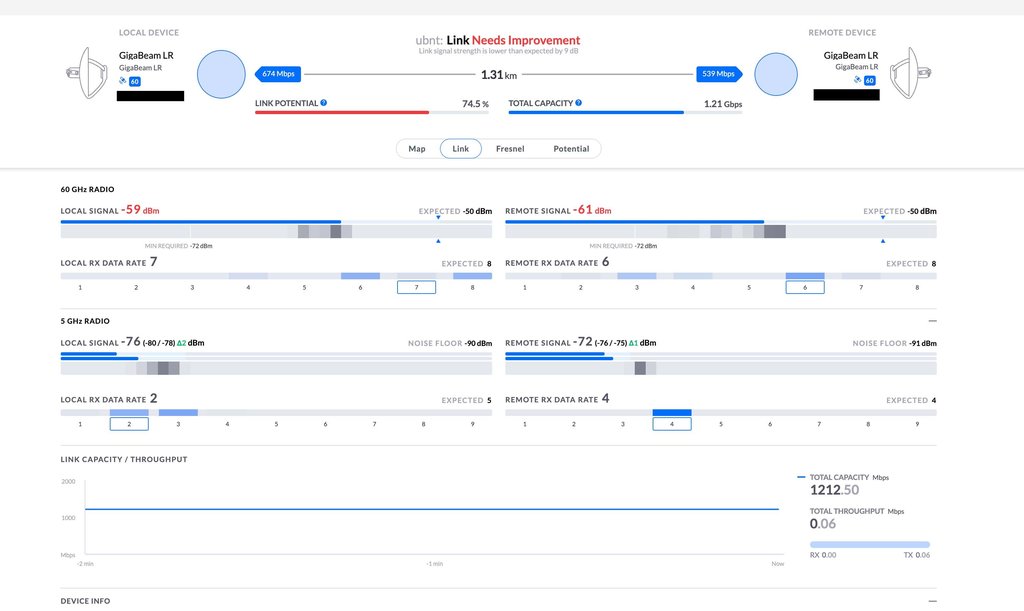Click the Link Potential help icon
Screen dimensions: 1024x611
[x=324, y=103]
